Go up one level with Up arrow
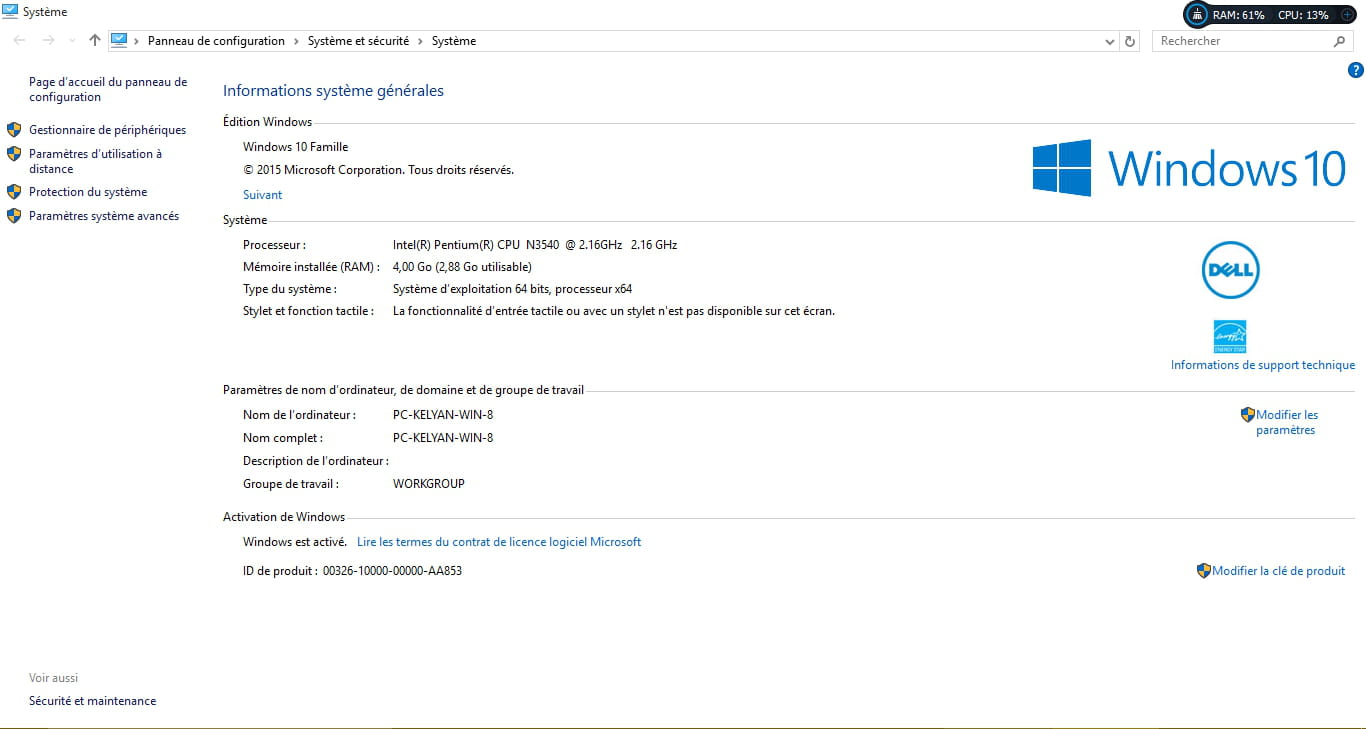This screenshot has width=1366, height=729. [95, 41]
